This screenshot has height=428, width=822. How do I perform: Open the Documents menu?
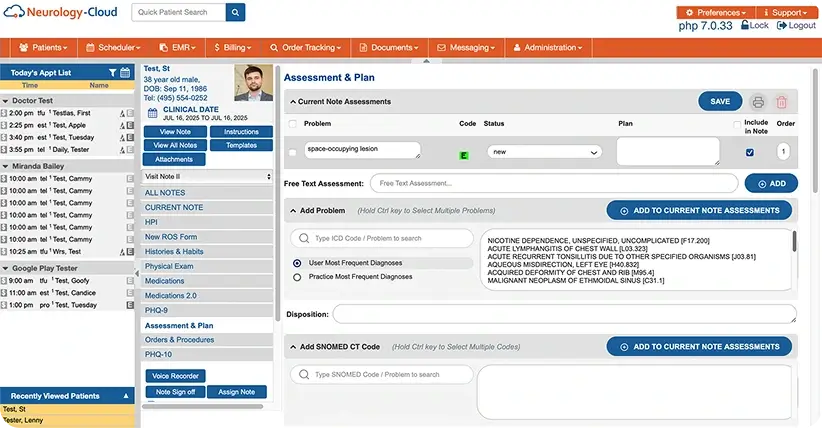tap(389, 48)
